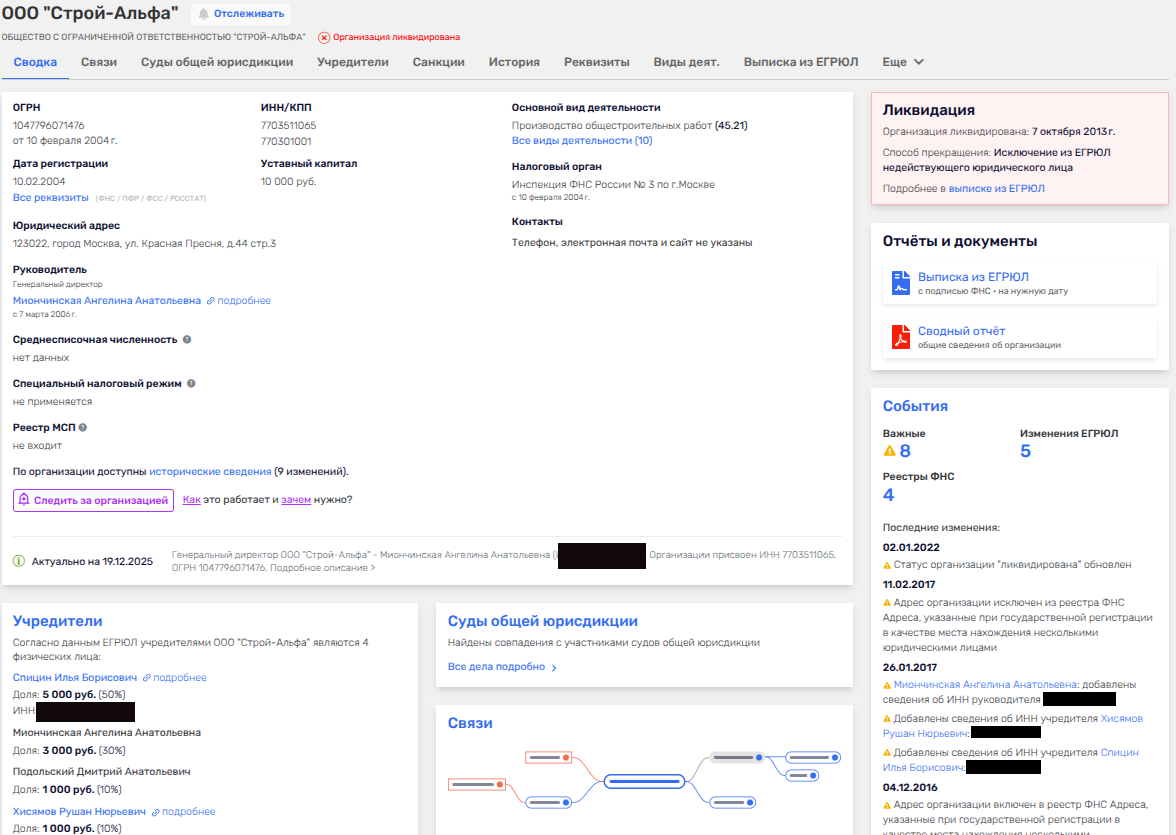Click link icon next to director's подробнее
Image resolution: width=1176 pixels, height=835 pixels.
tap(211, 301)
